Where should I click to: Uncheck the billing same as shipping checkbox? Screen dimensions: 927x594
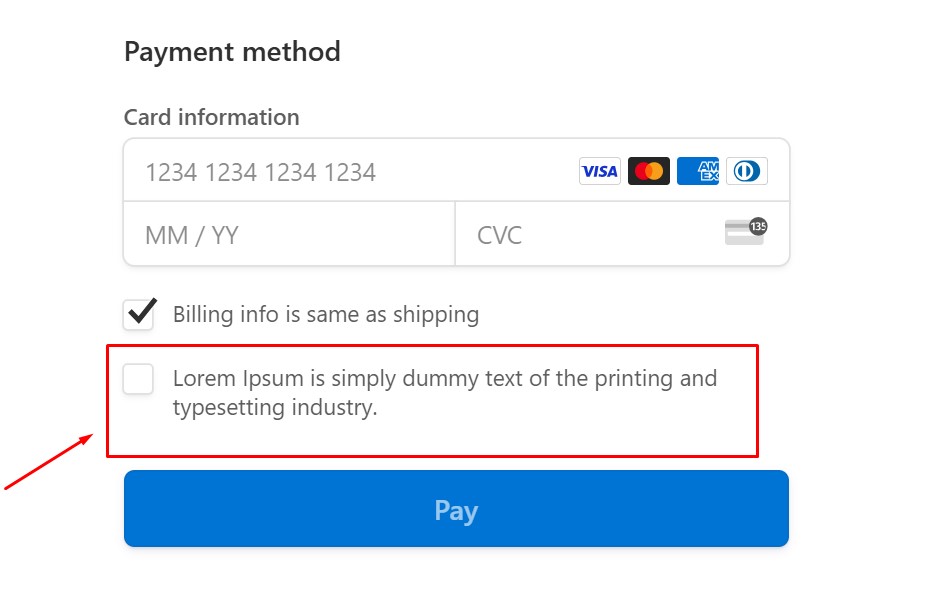tap(138, 315)
